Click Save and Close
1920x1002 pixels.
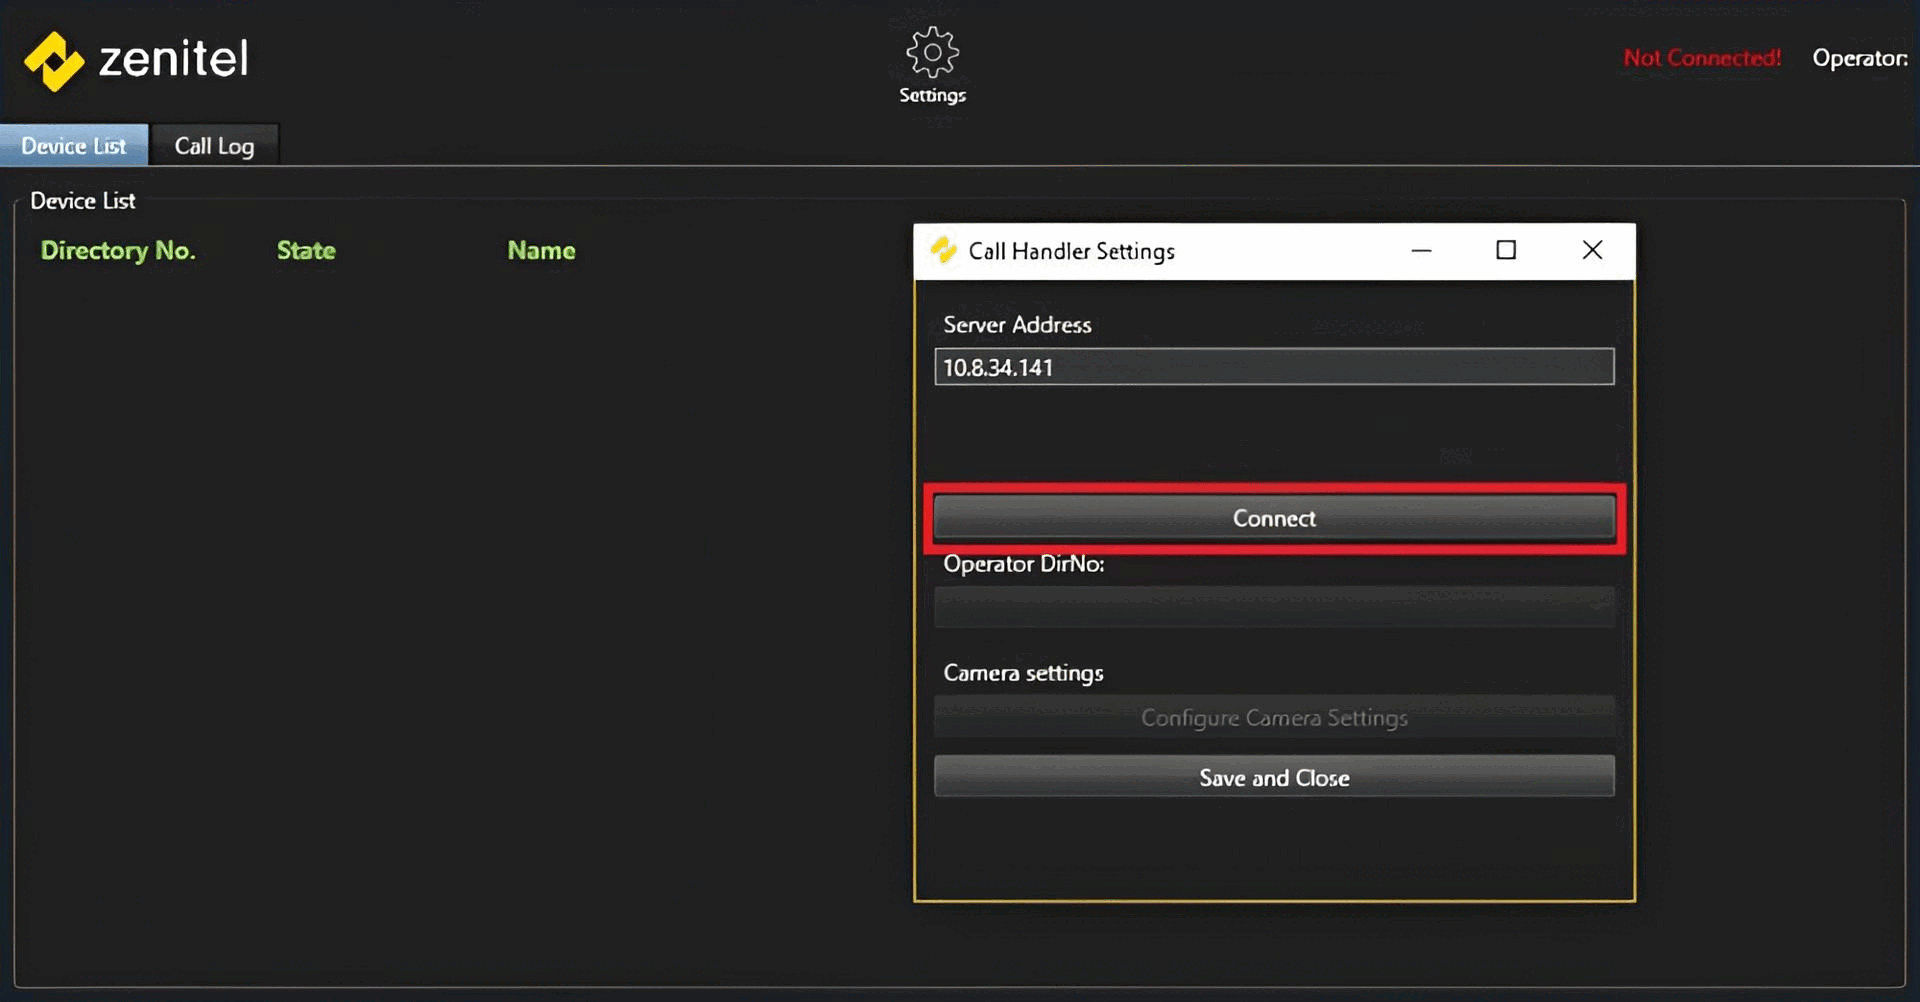(x=1274, y=777)
